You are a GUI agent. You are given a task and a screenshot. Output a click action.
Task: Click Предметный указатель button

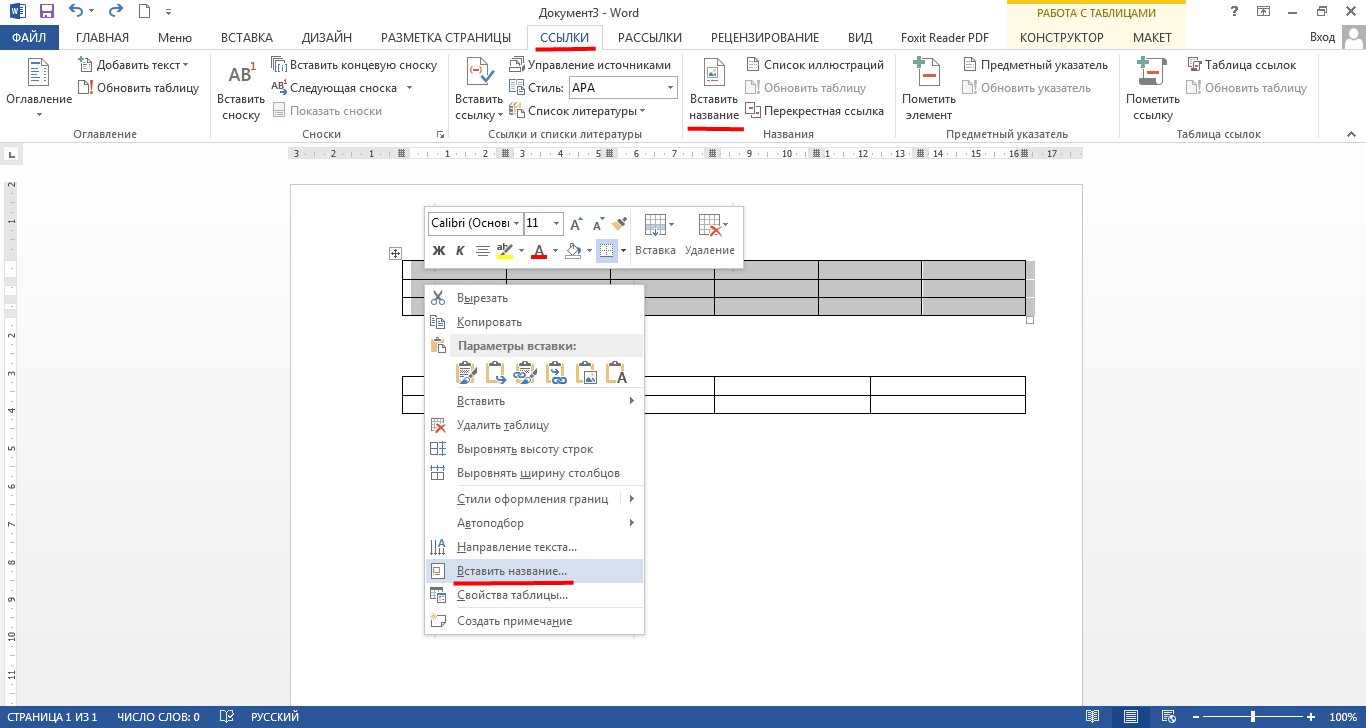click(x=1035, y=65)
